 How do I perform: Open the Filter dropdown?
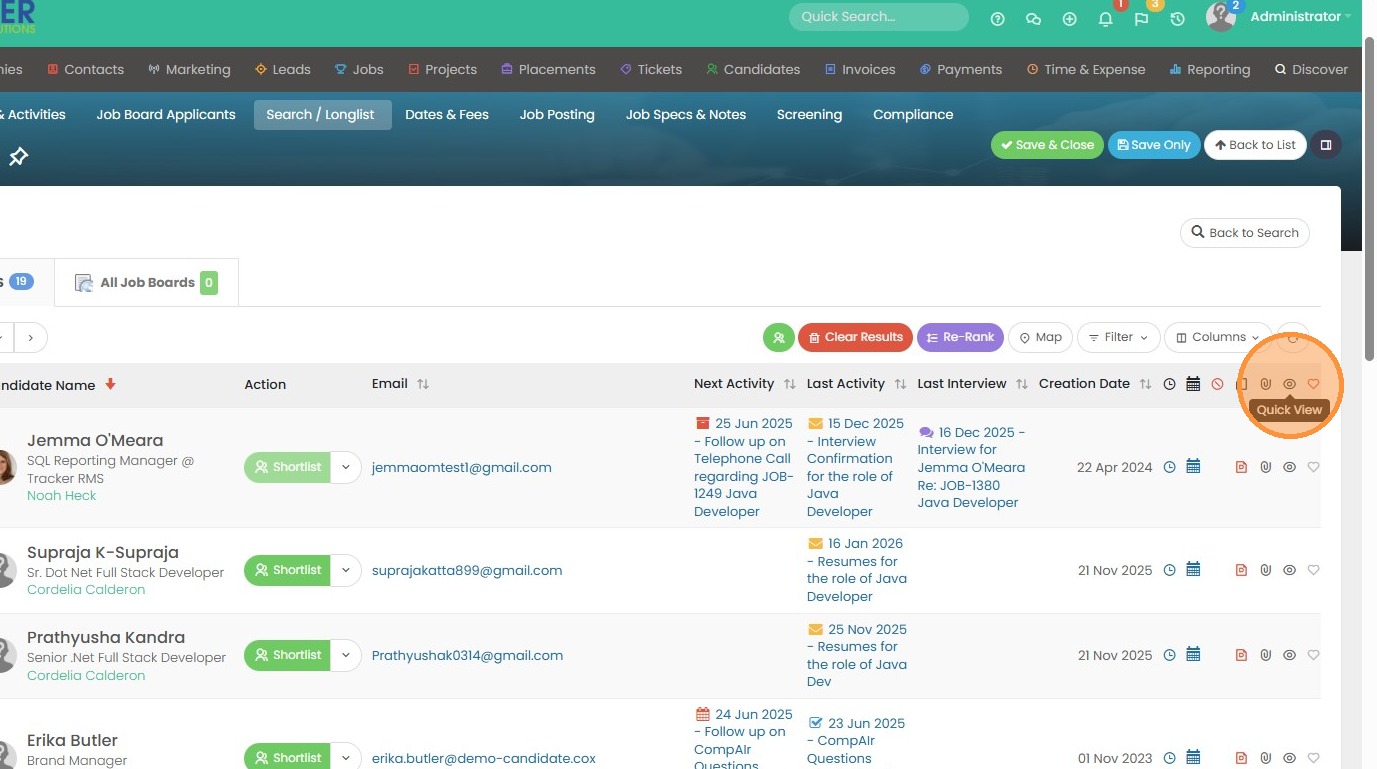tap(1119, 337)
